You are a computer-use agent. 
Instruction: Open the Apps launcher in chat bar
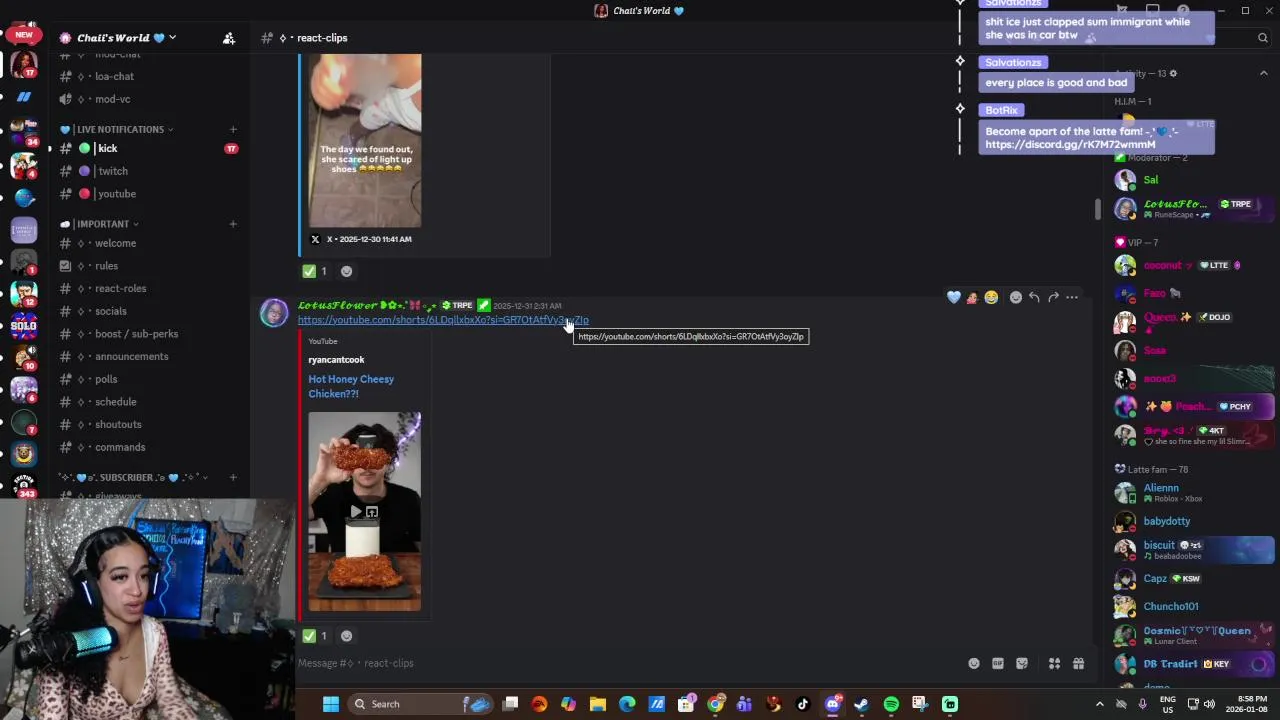[x=1054, y=663]
